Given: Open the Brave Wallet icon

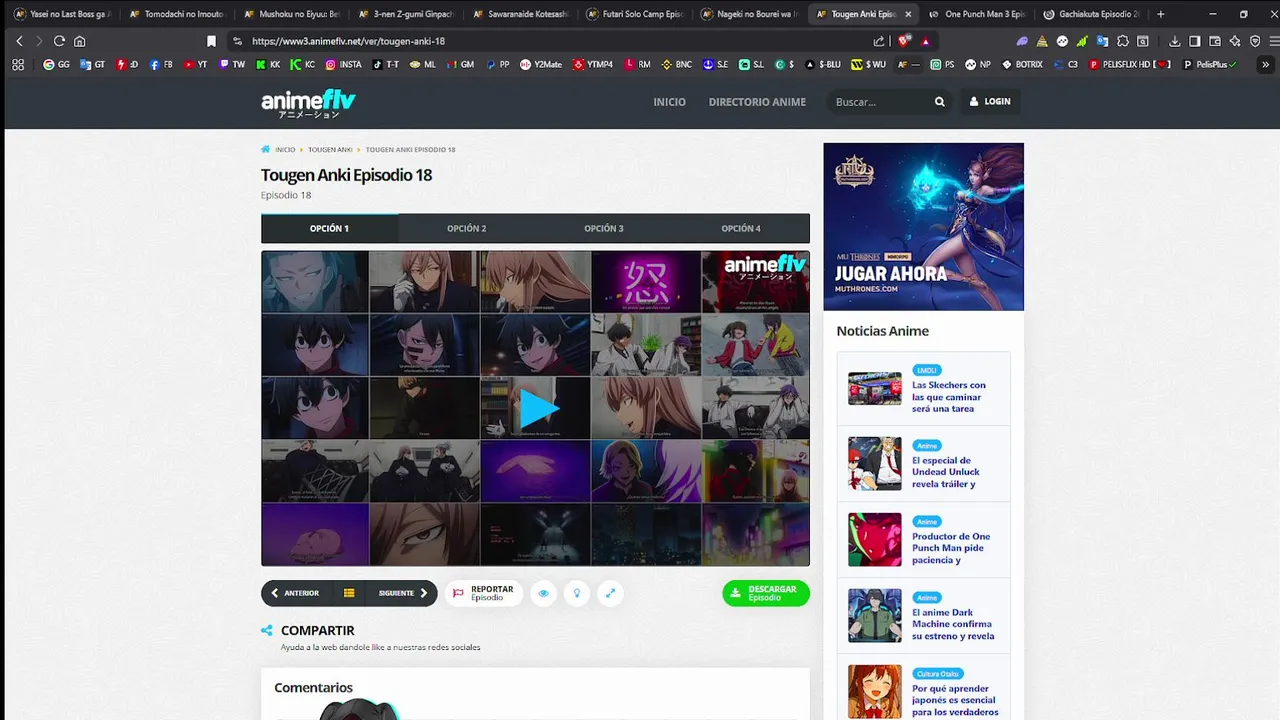Looking at the screenshot, I should click(x=1215, y=41).
